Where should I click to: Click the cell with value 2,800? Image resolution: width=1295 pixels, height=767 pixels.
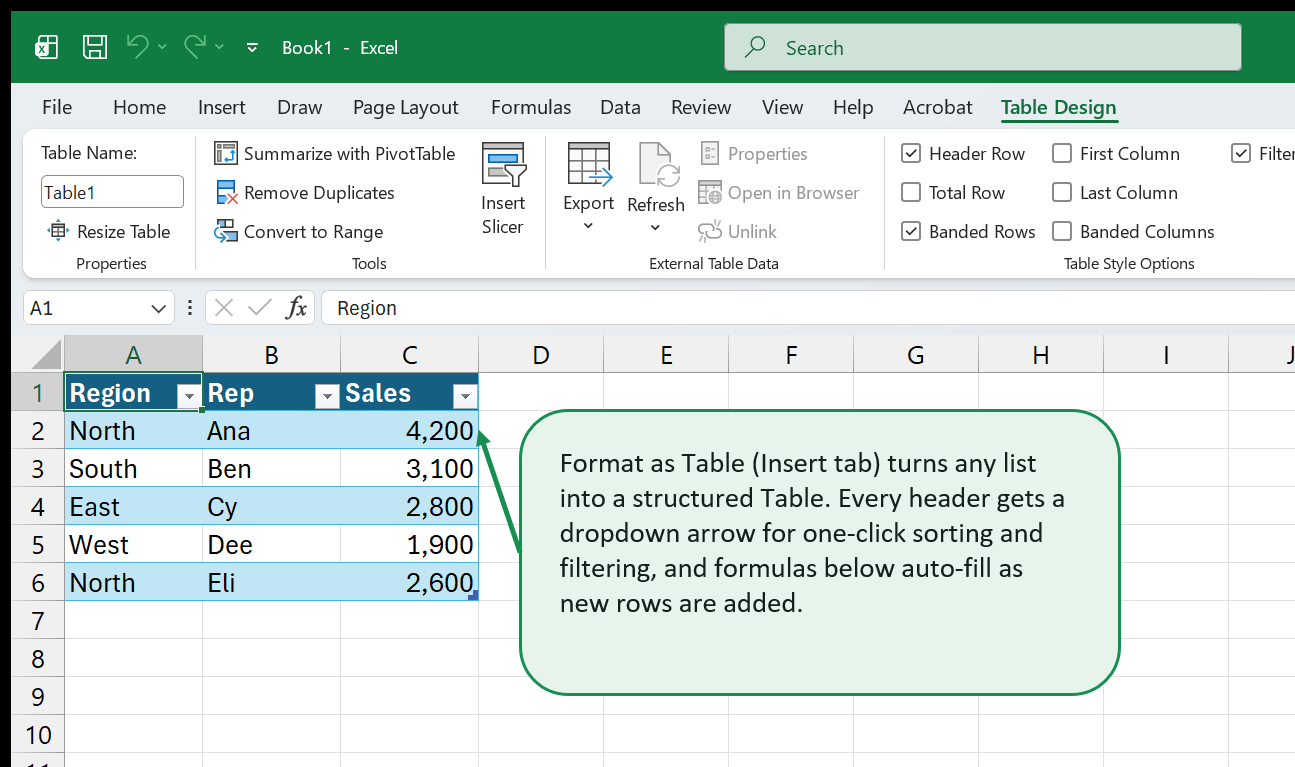click(x=409, y=506)
